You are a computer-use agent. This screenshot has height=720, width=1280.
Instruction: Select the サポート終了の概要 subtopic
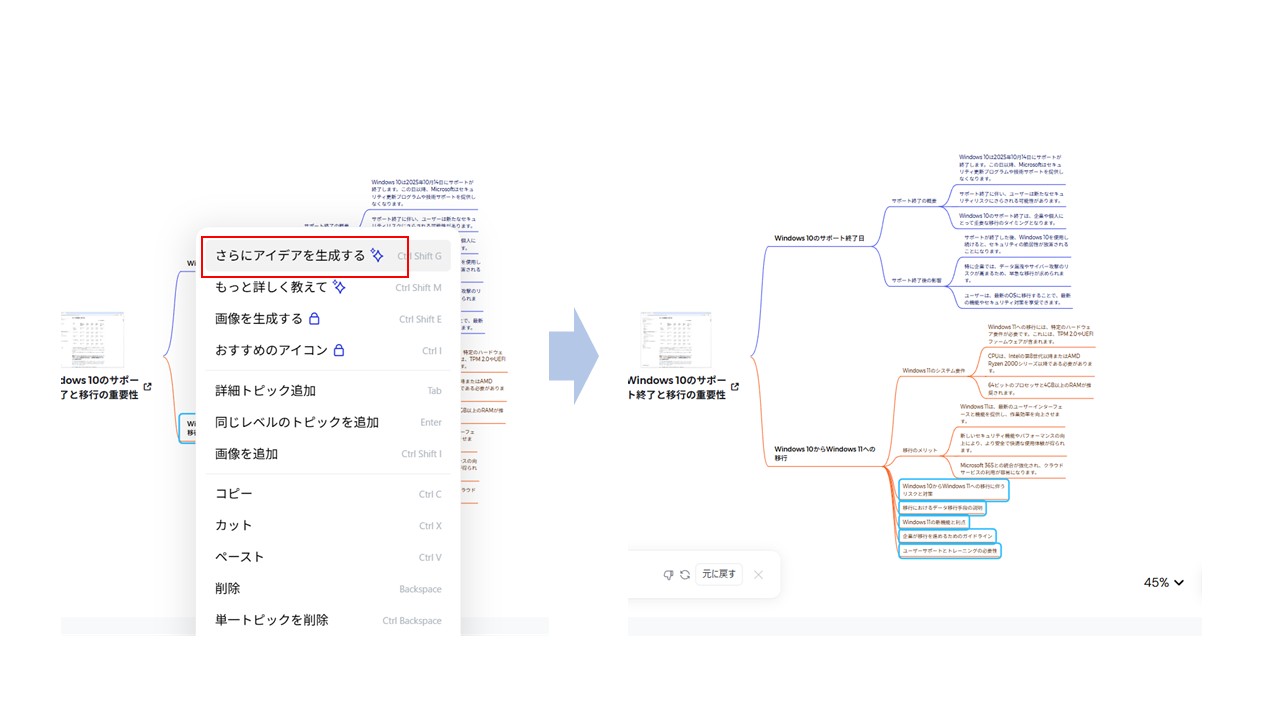click(x=914, y=201)
